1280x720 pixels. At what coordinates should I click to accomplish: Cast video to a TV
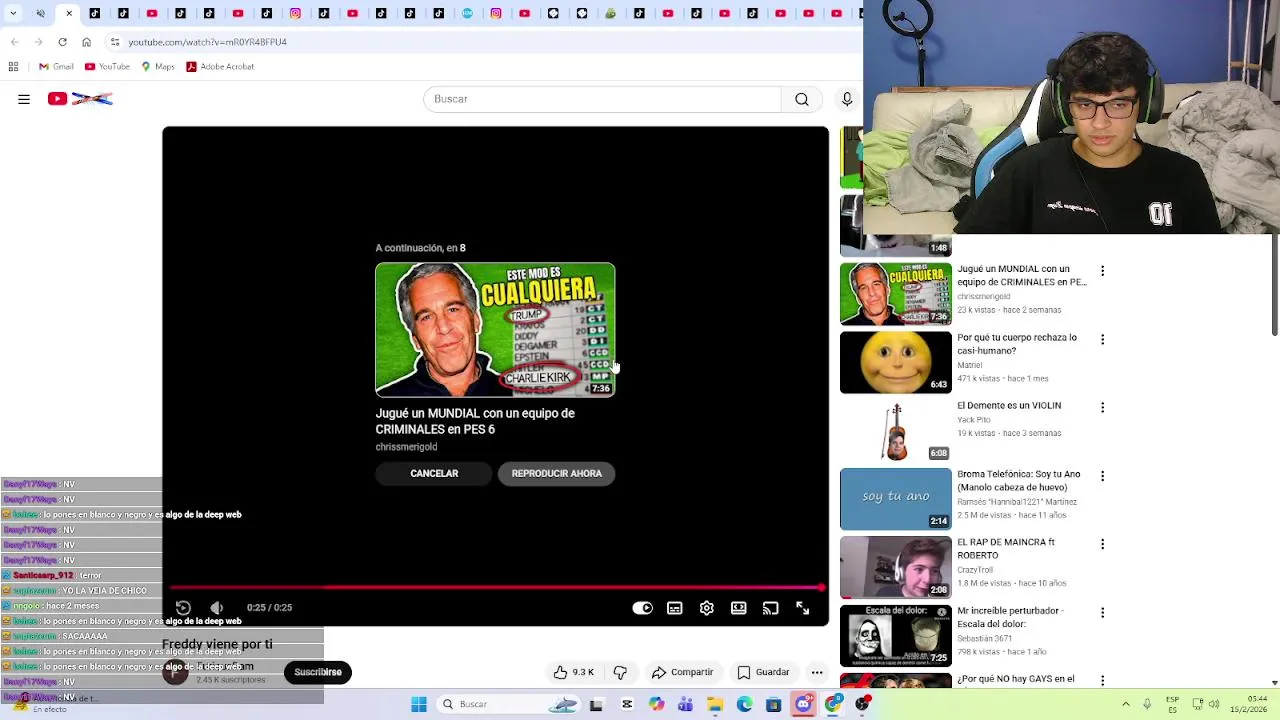[771, 608]
